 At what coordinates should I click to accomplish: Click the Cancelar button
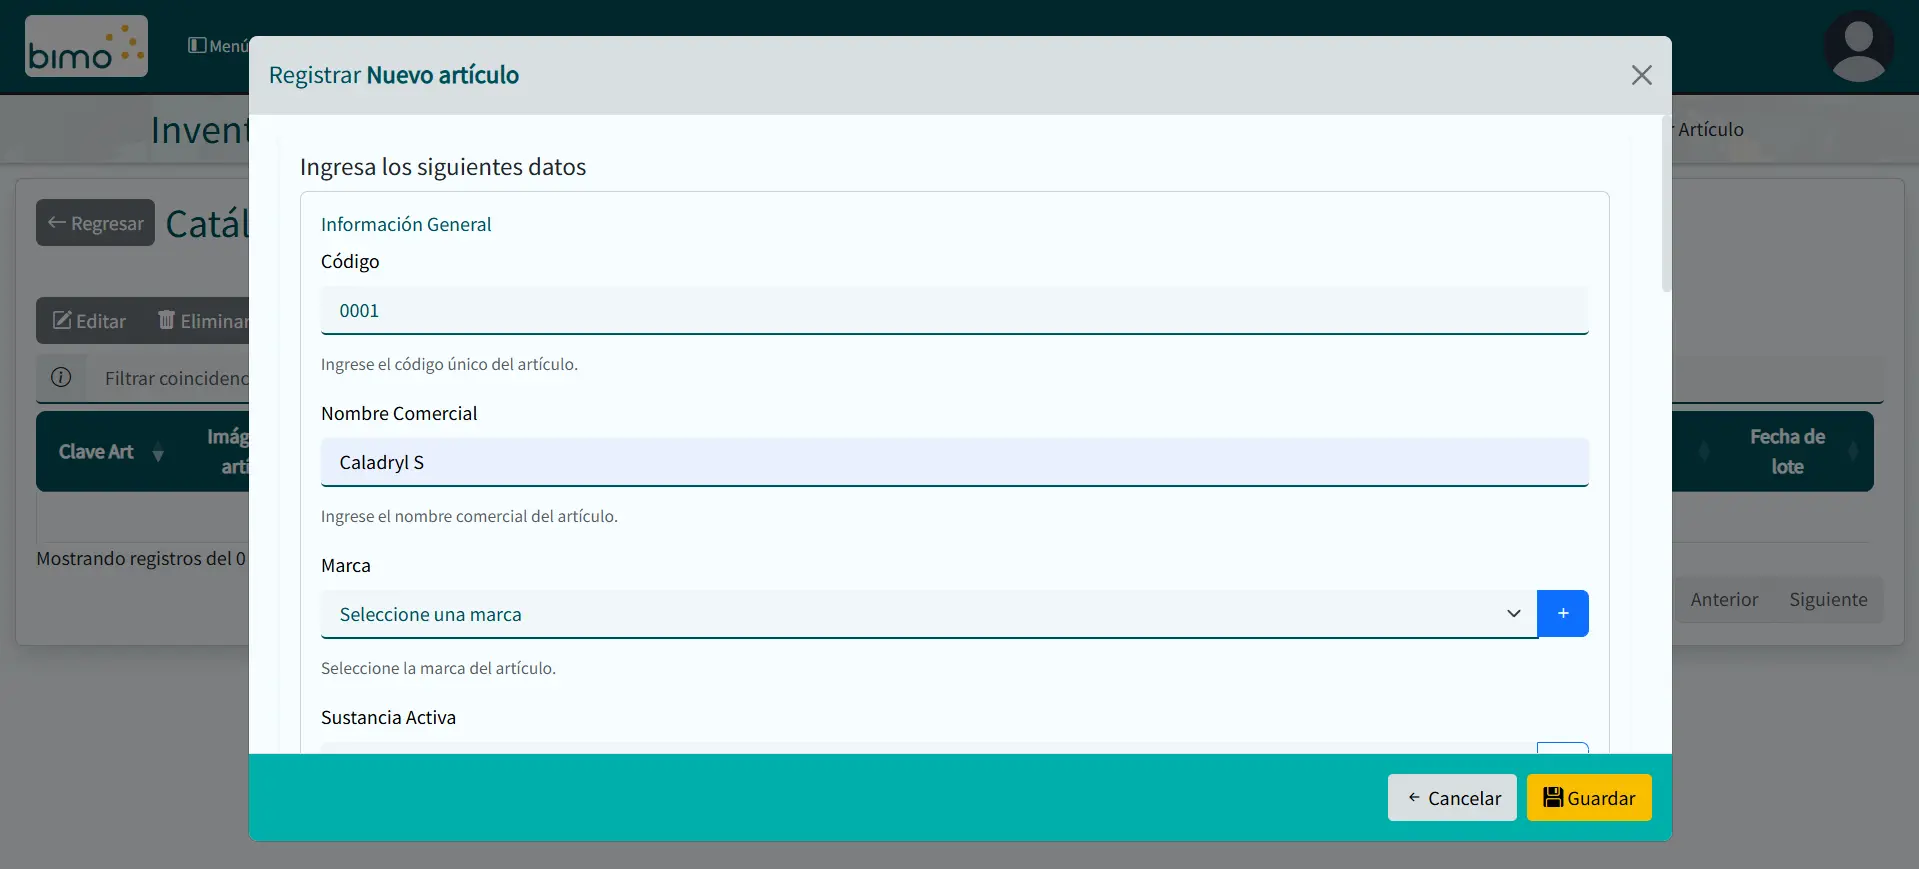tap(1452, 798)
